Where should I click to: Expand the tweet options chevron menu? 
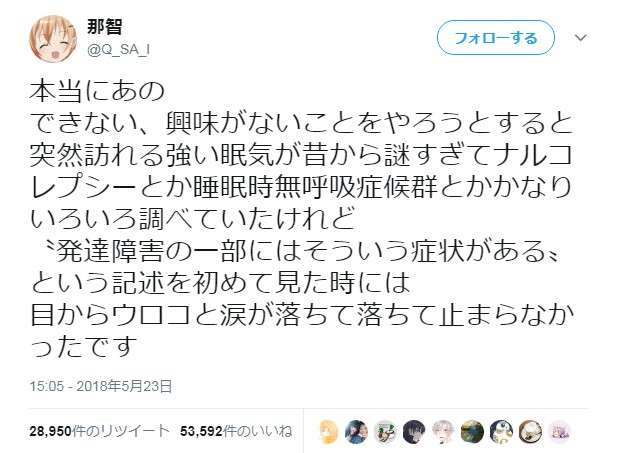[x=580, y=38]
